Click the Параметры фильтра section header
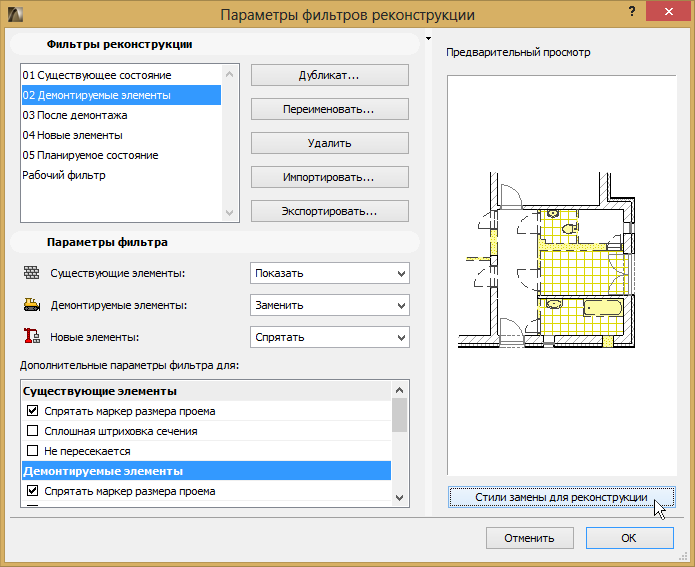The height and width of the screenshot is (567, 695). tap(215, 242)
